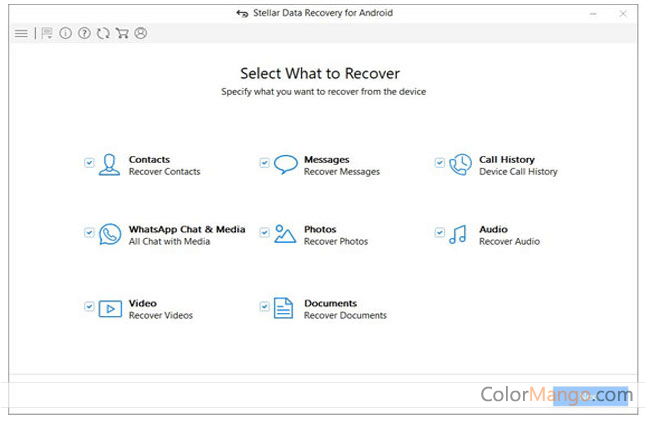The image size is (645, 421).
Task: Toggle the Audio checkbox
Action: [439, 233]
